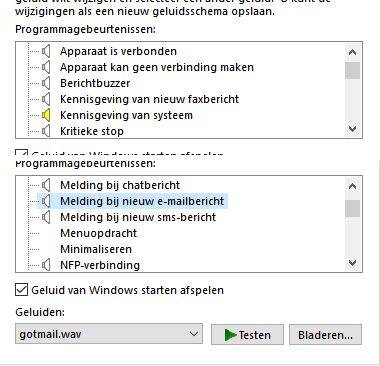Click yellow speaker icon for Kennisgeving van systeem

click(46, 115)
